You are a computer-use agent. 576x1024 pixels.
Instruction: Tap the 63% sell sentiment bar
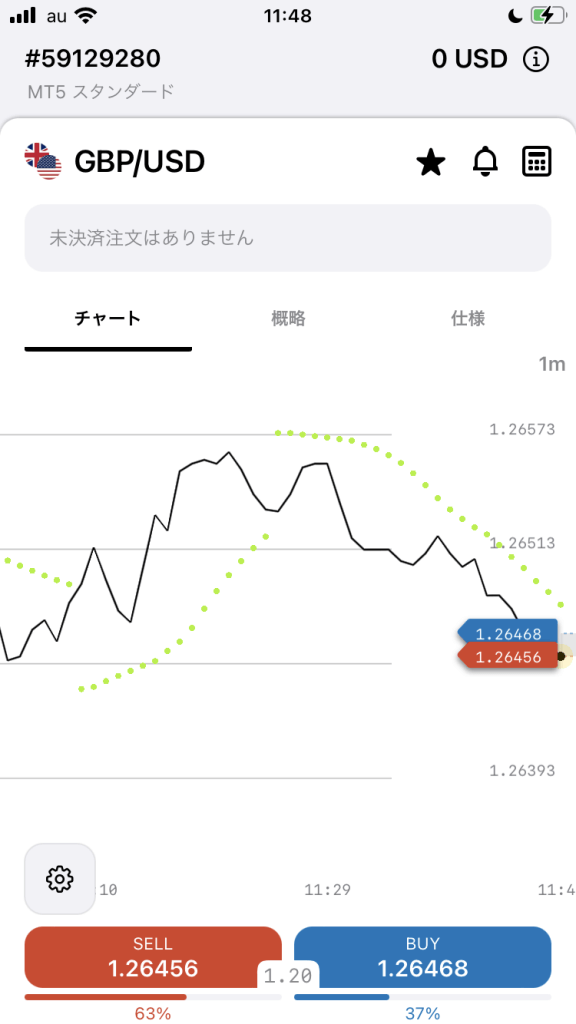(153, 997)
